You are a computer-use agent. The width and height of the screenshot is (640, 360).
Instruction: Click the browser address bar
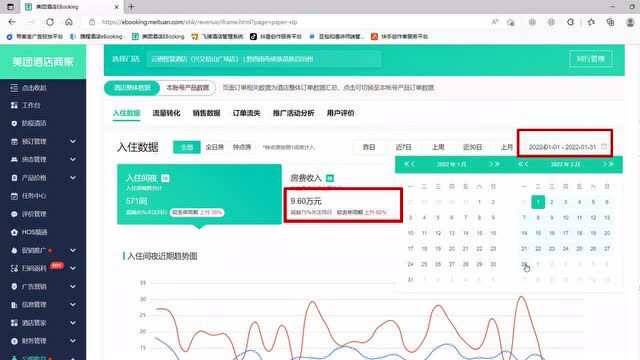[286, 22]
